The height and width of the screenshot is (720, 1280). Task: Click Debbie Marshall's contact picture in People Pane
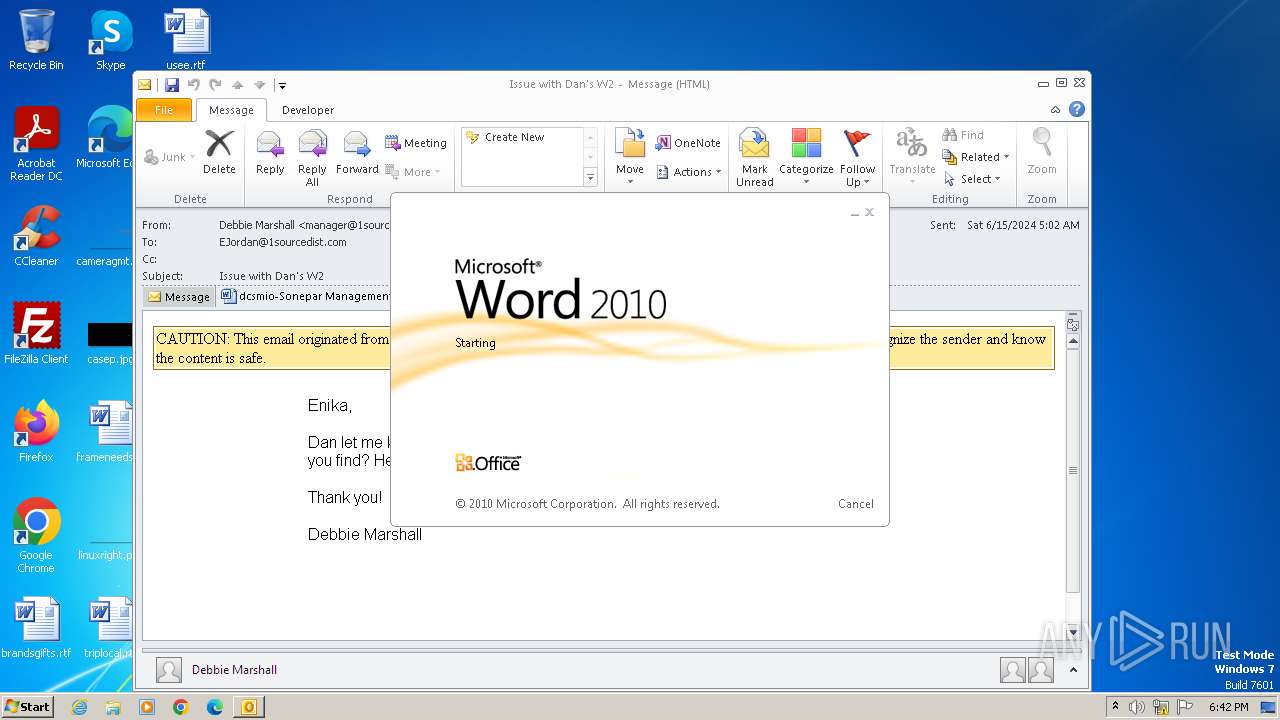pyautogui.click(x=169, y=670)
